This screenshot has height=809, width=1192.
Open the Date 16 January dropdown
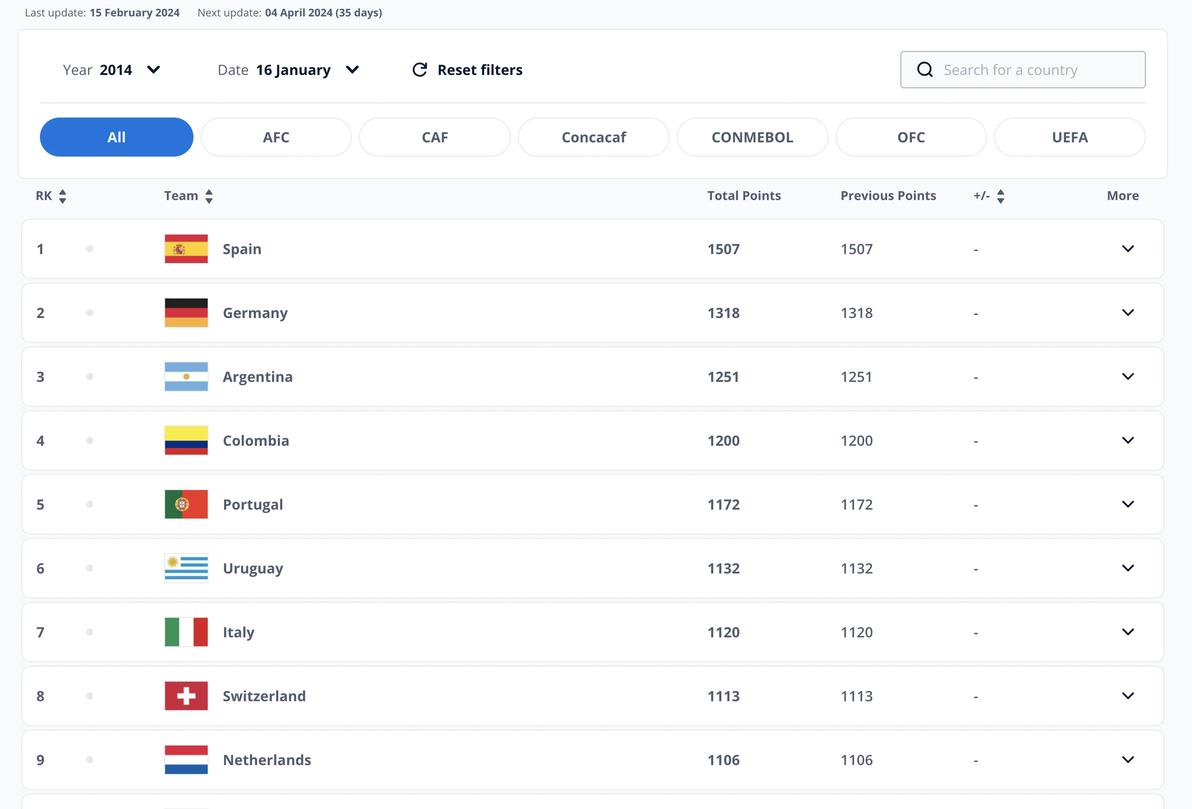pyautogui.click(x=288, y=70)
